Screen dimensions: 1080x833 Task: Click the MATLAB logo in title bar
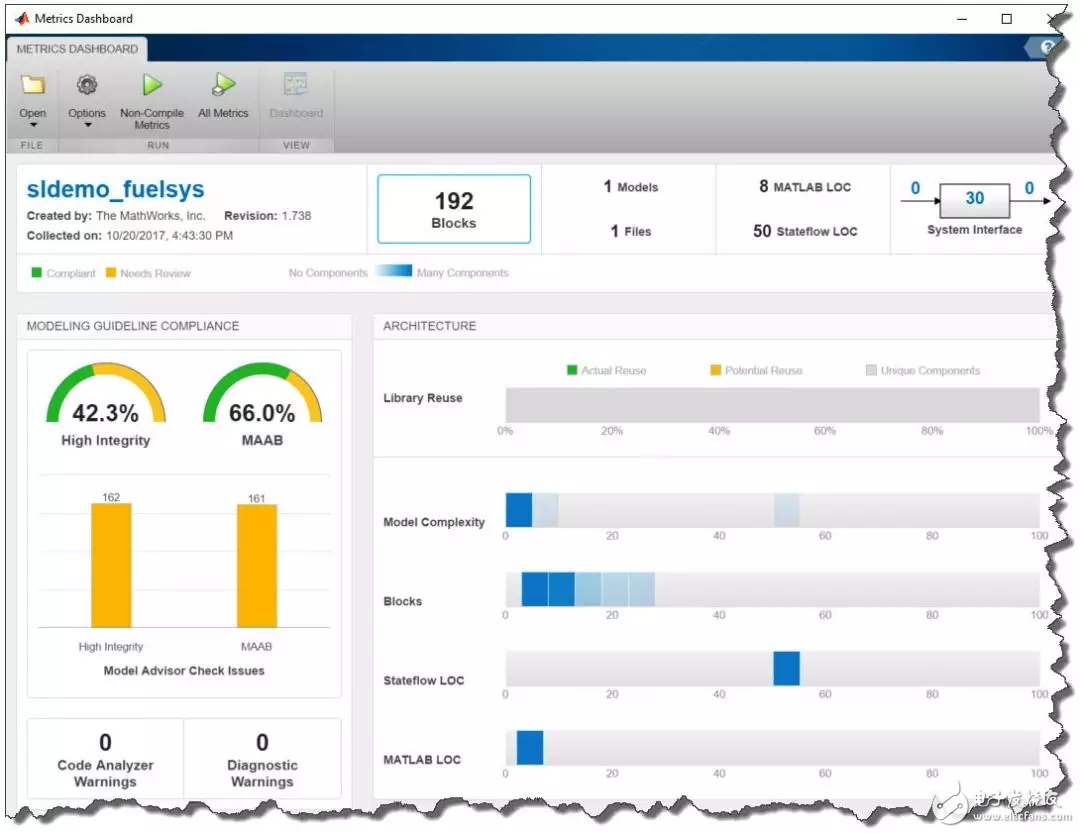(x=21, y=18)
